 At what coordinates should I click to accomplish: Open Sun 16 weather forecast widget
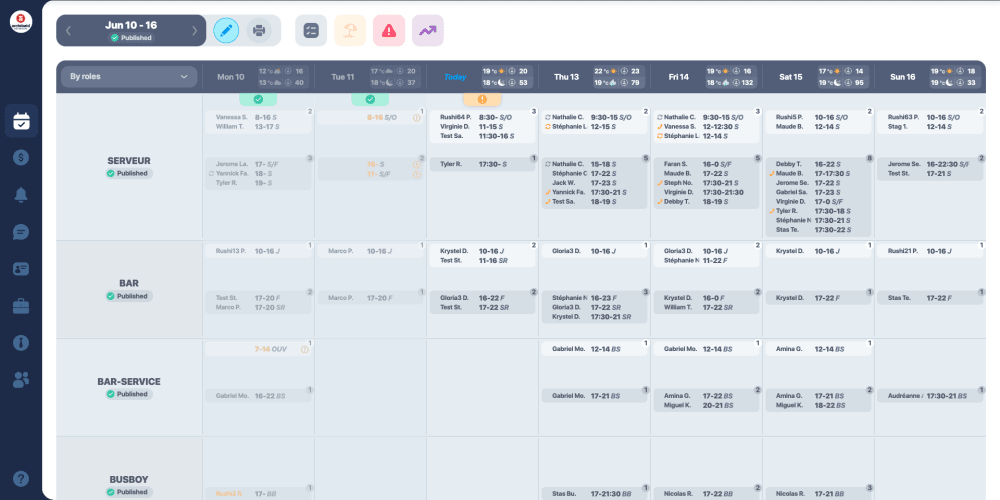pos(955,77)
